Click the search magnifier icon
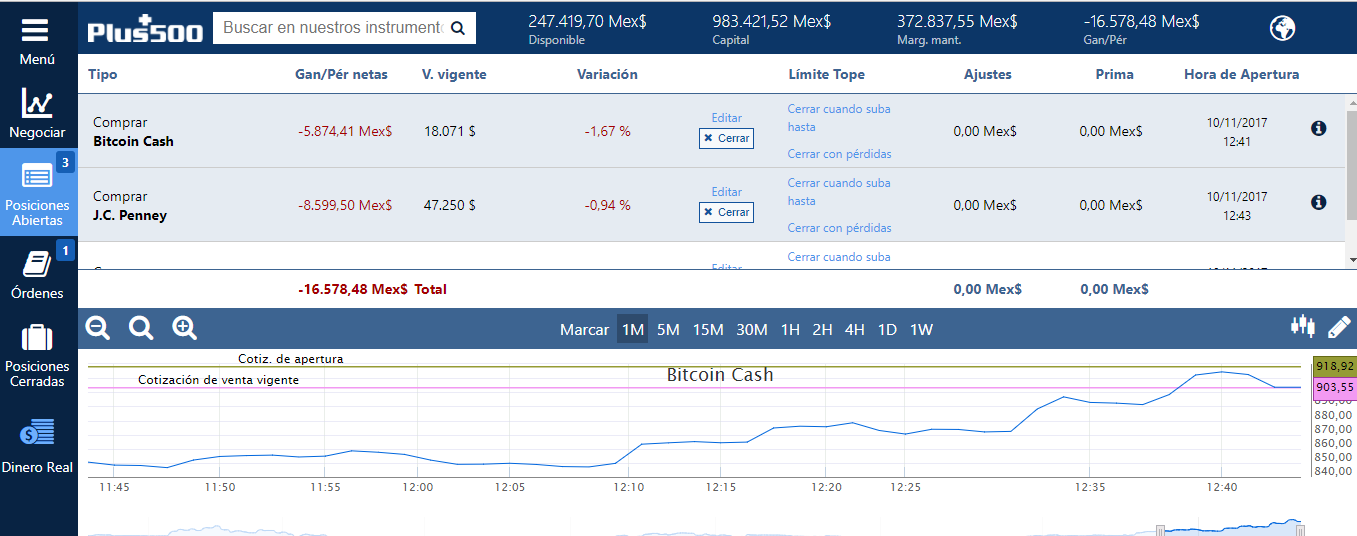Screen dimensions: 1357x536 [459, 29]
